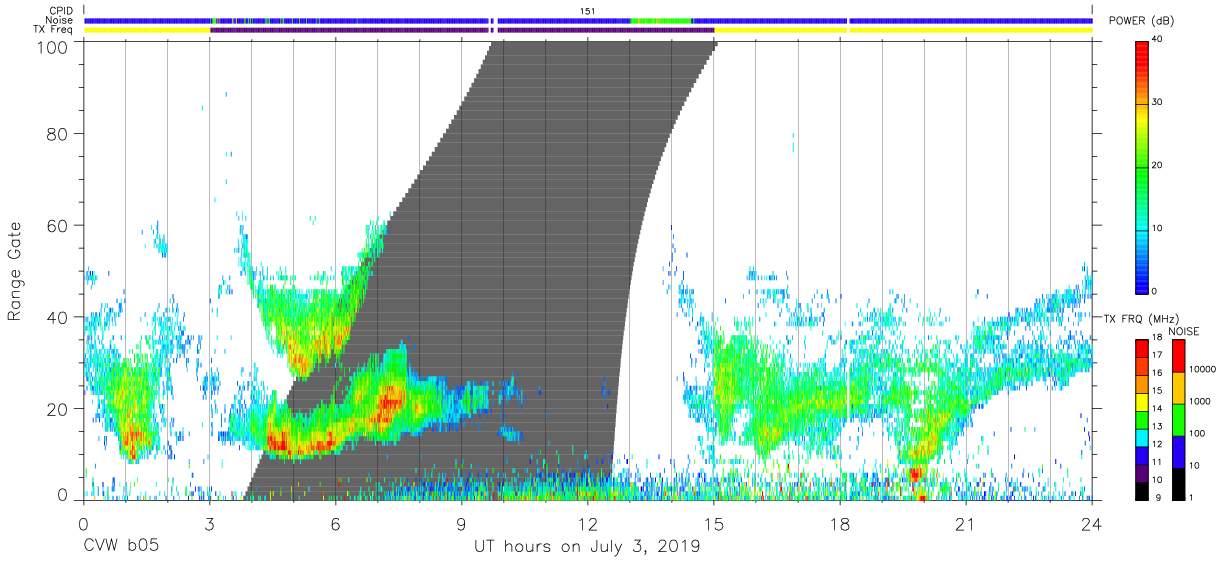Click the NOISE legend title
Image resolution: width=1228 pixels, height=567 pixels.
tap(1183, 331)
